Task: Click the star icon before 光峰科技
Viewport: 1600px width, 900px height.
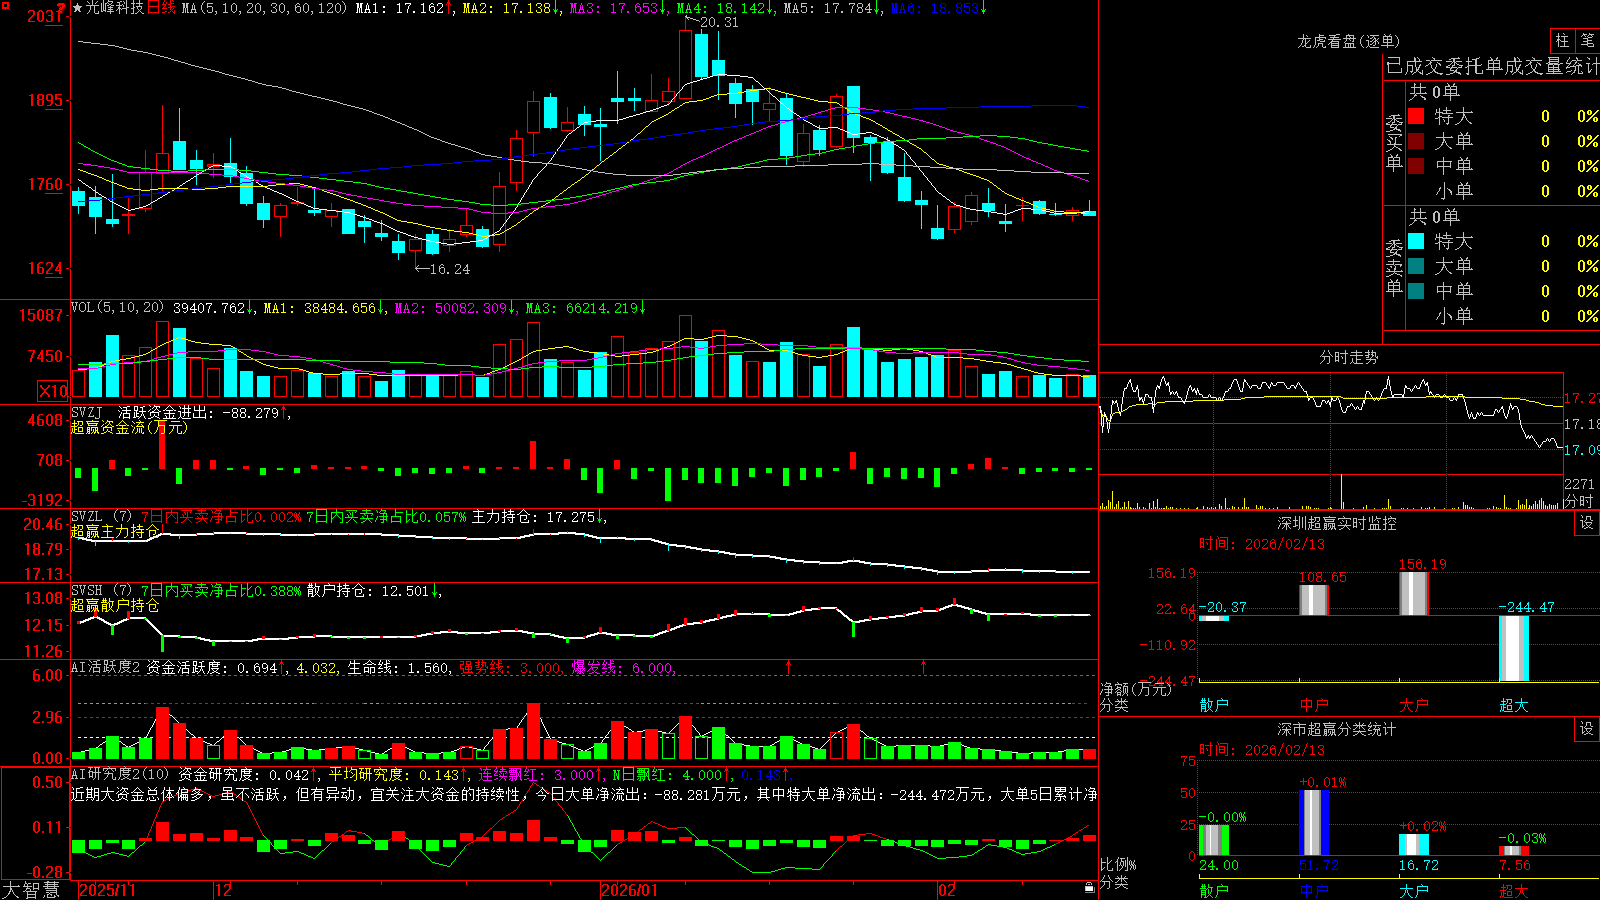Action: coord(78,8)
